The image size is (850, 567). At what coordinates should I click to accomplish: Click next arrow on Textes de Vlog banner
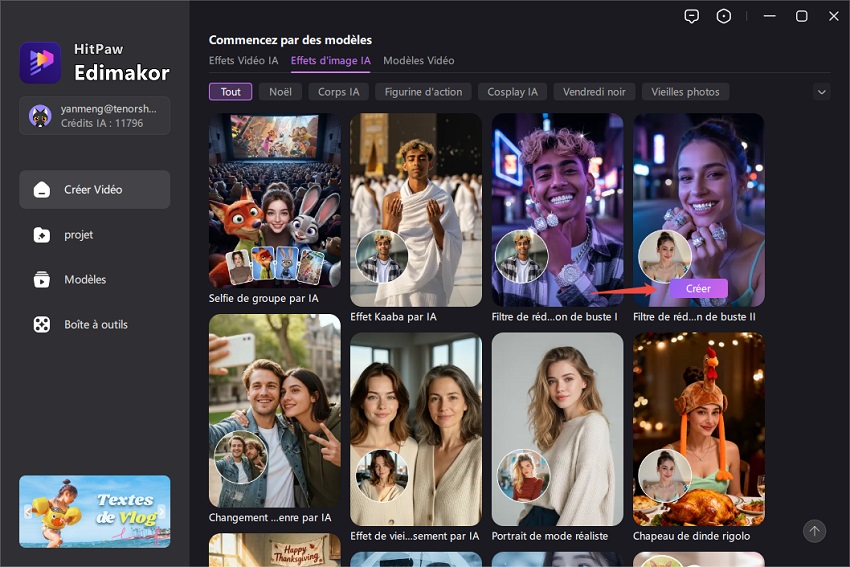[161, 511]
